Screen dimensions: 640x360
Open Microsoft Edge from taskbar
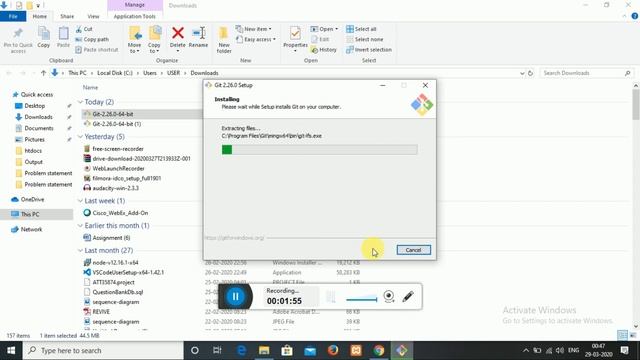tap(241, 351)
